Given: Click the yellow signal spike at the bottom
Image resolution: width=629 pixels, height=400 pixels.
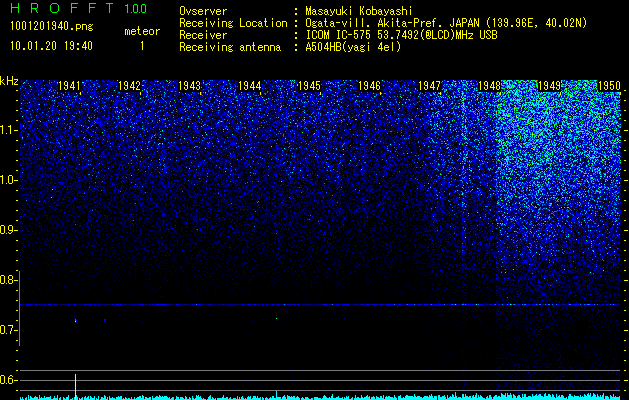Looking at the screenshot, I should coord(75,386).
